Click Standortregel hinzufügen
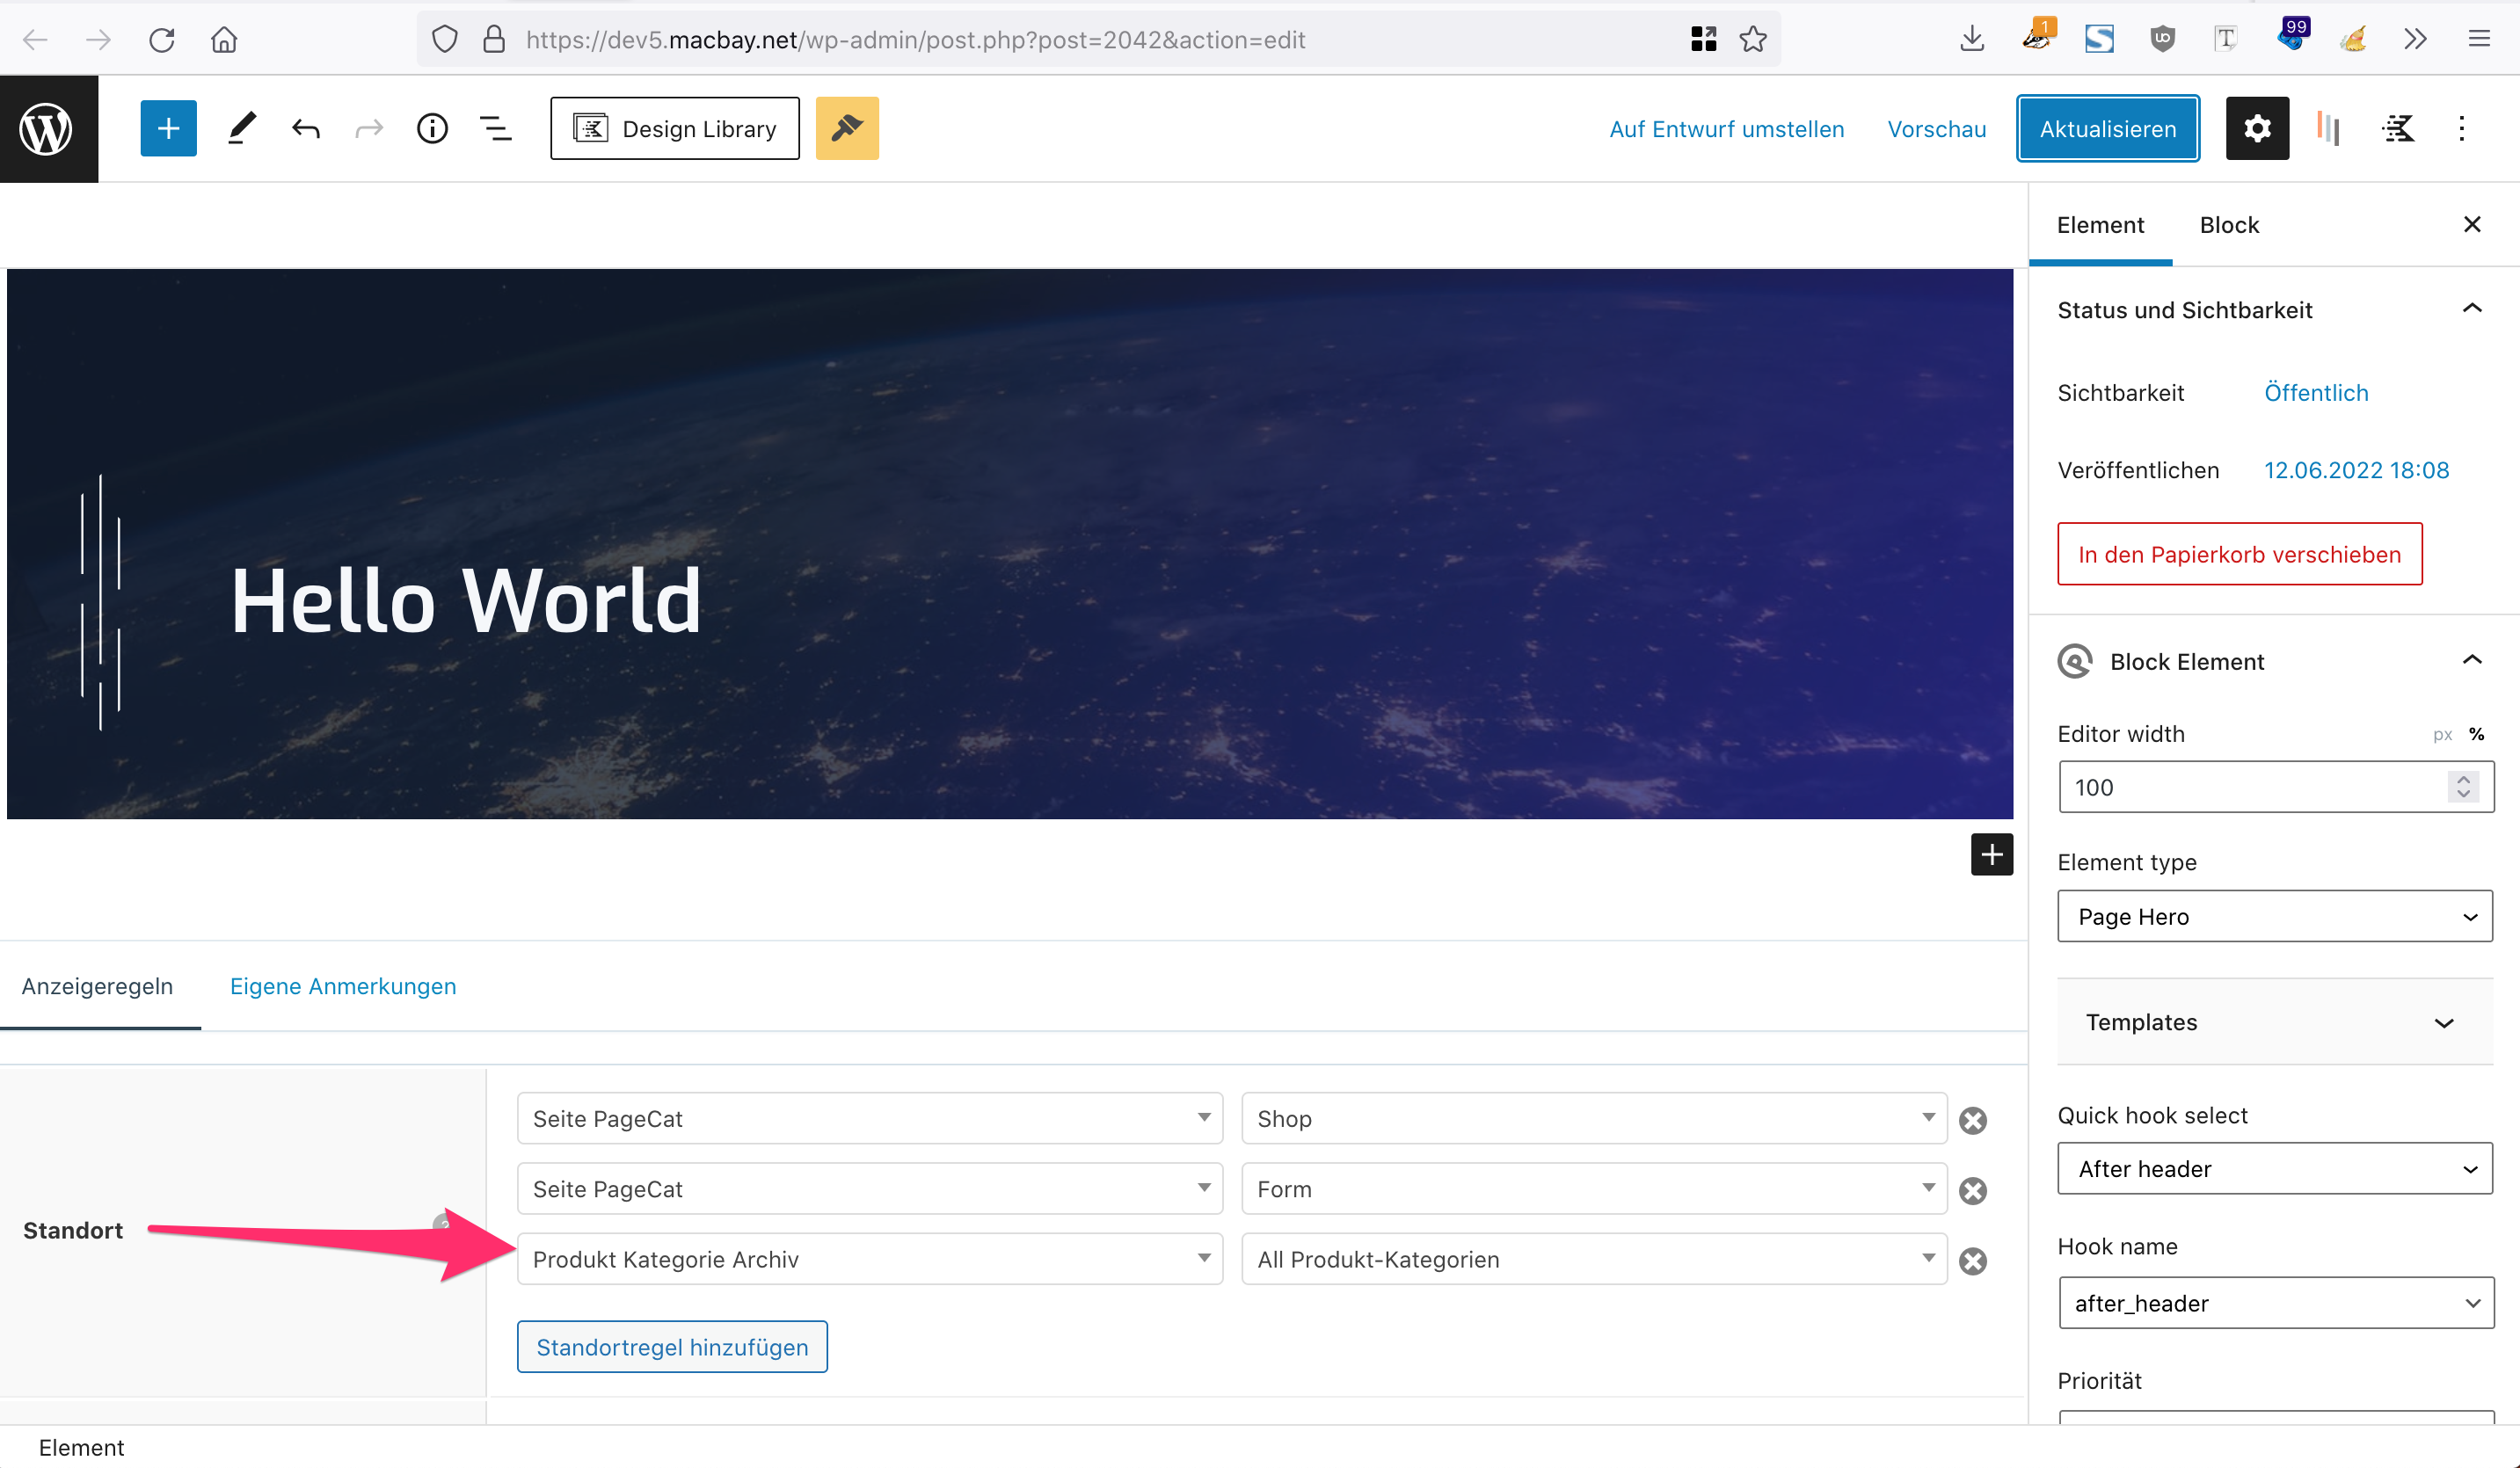 pos(672,1347)
